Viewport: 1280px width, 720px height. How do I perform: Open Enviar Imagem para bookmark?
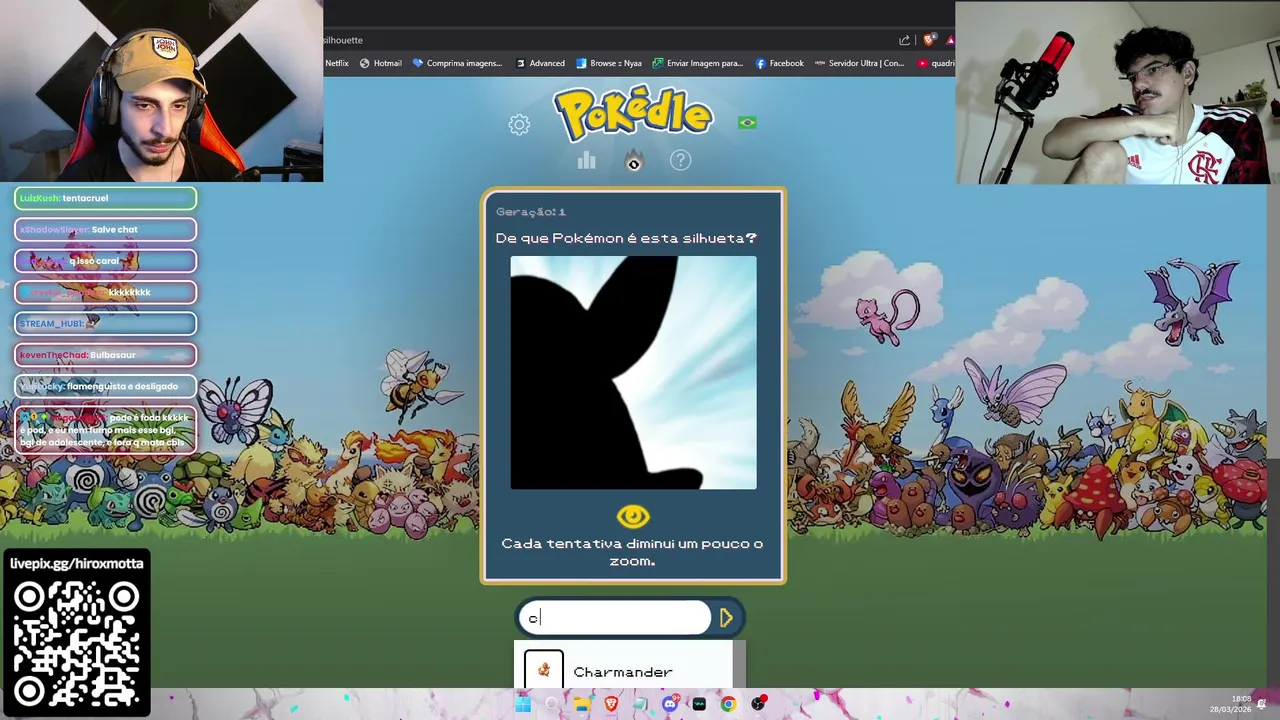(x=697, y=63)
